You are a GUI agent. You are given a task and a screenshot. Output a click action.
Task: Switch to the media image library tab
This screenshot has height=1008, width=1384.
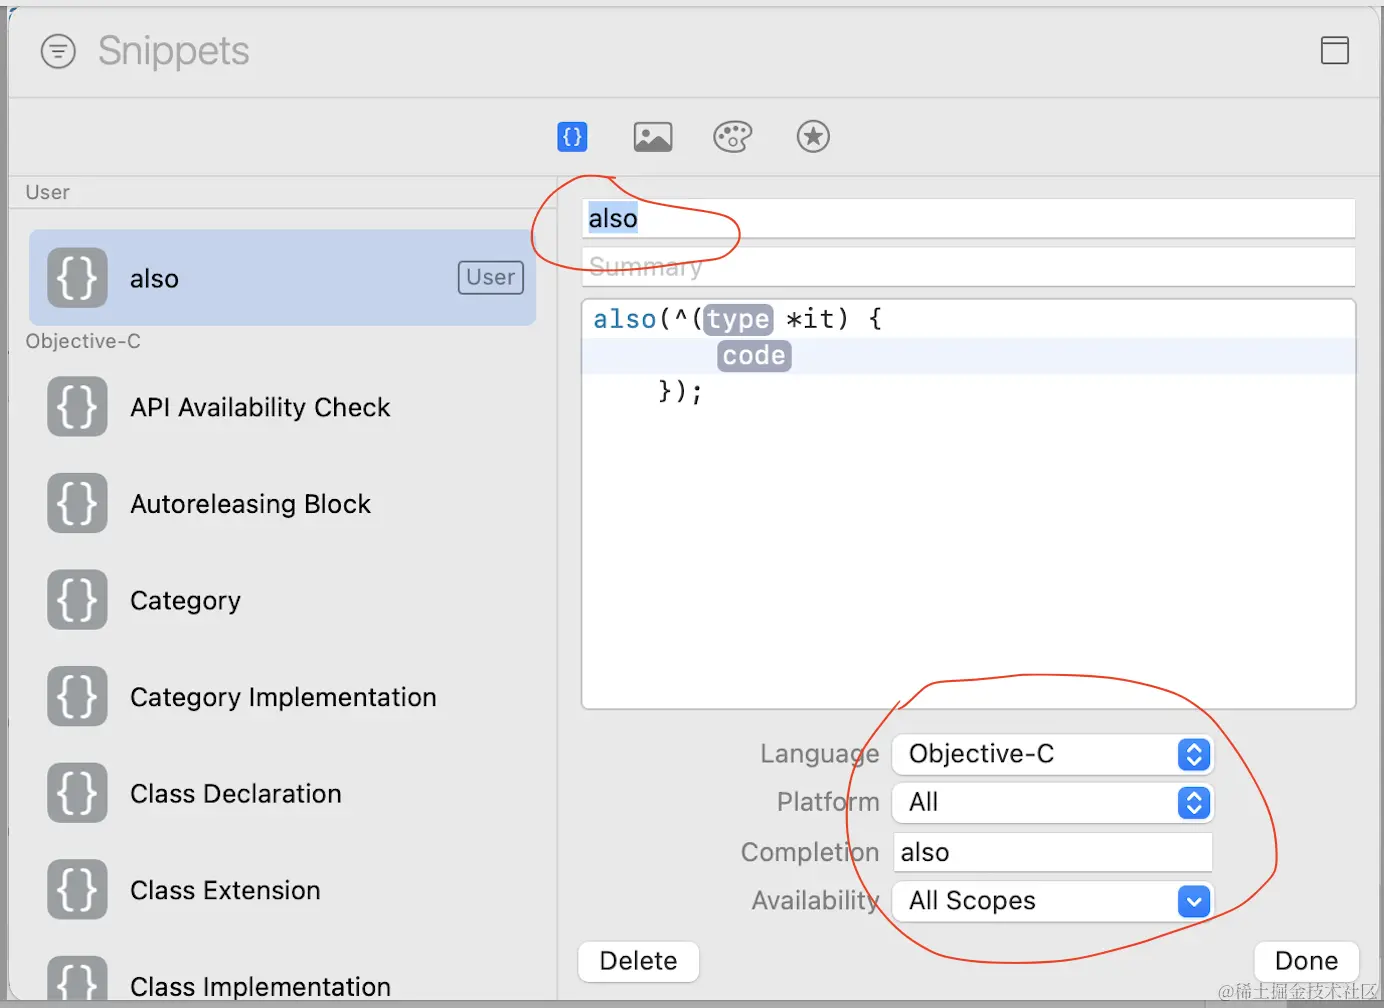click(x=653, y=136)
